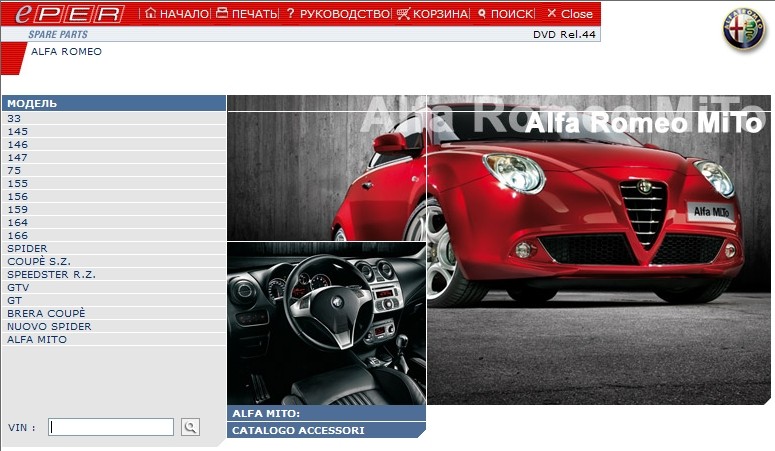Click the MiTo interior steering wheel image
The image size is (775, 451).
coord(326,322)
